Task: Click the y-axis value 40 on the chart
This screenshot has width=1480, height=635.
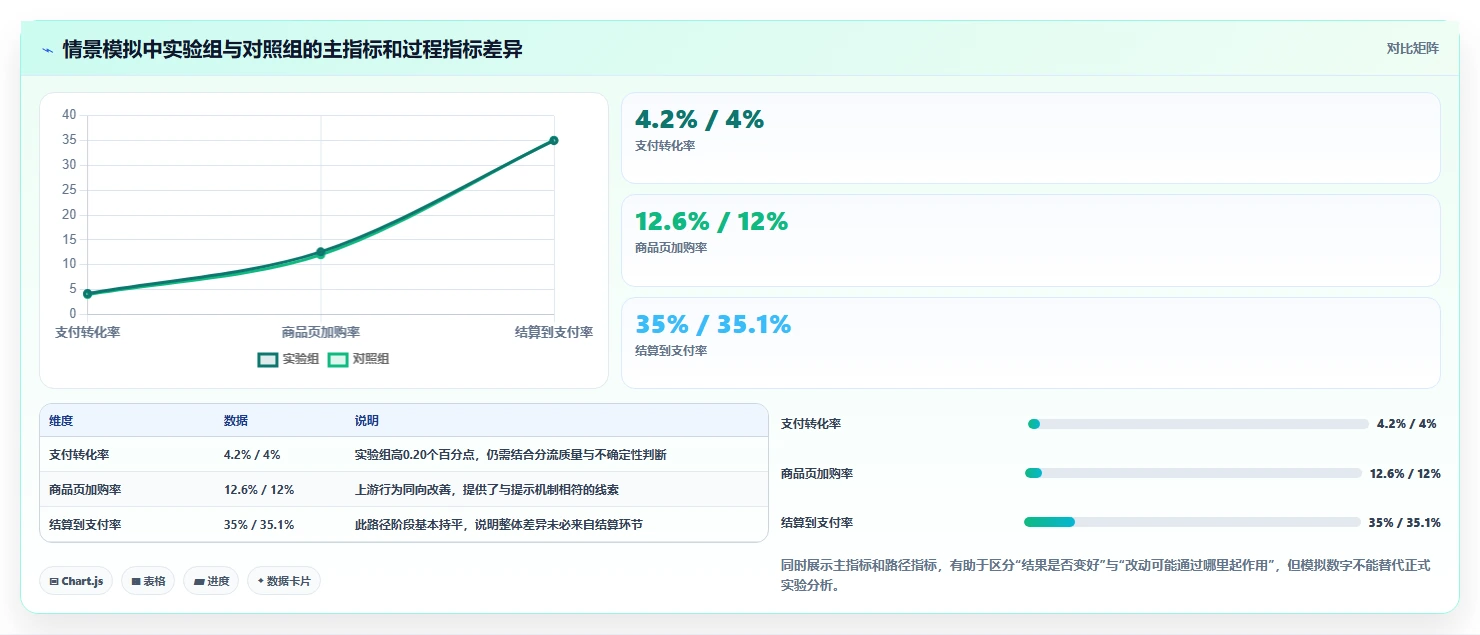Action: coord(69,115)
